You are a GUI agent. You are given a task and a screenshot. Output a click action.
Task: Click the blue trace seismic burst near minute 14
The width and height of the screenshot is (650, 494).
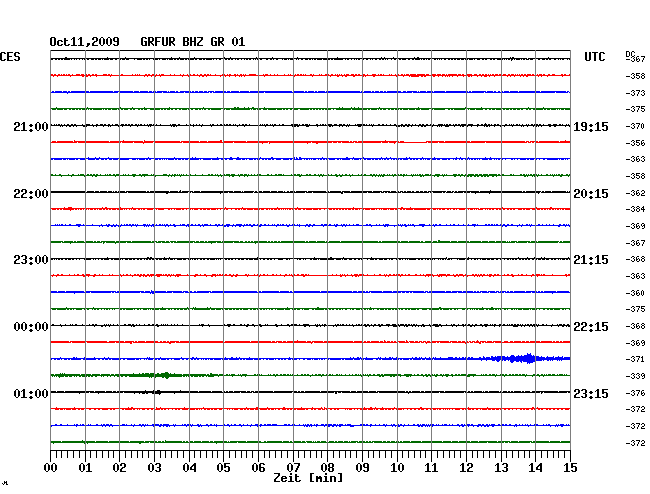(522, 358)
